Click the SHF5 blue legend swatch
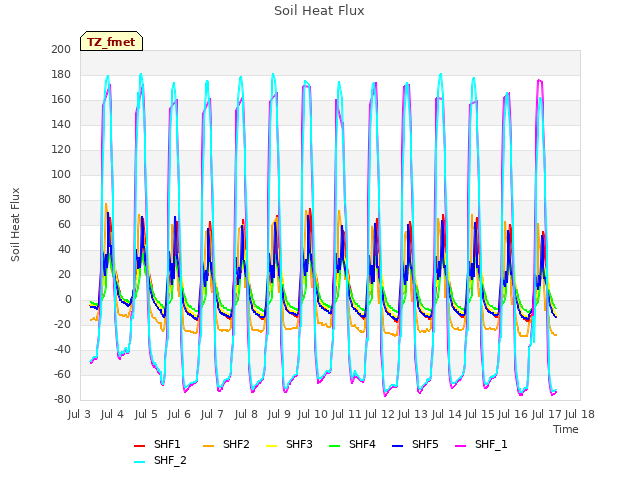640x480 pixels. tap(398, 446)
